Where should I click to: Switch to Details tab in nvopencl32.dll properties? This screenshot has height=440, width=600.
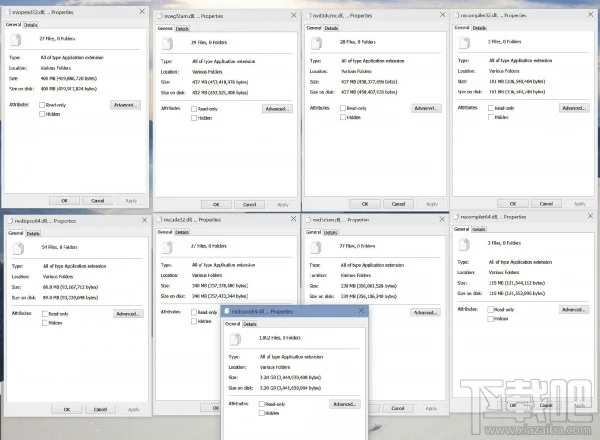coord(32,24)
